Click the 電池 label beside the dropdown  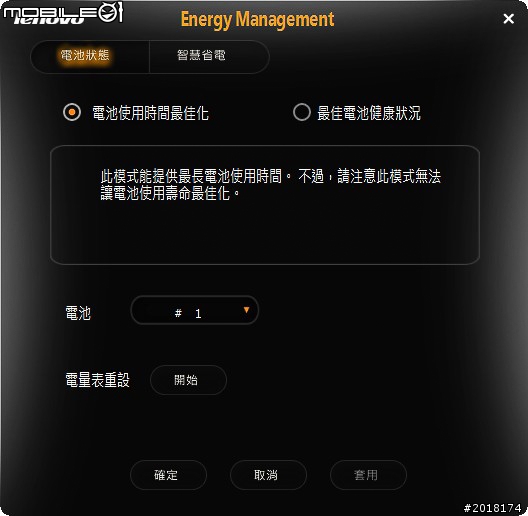point(78,313)
